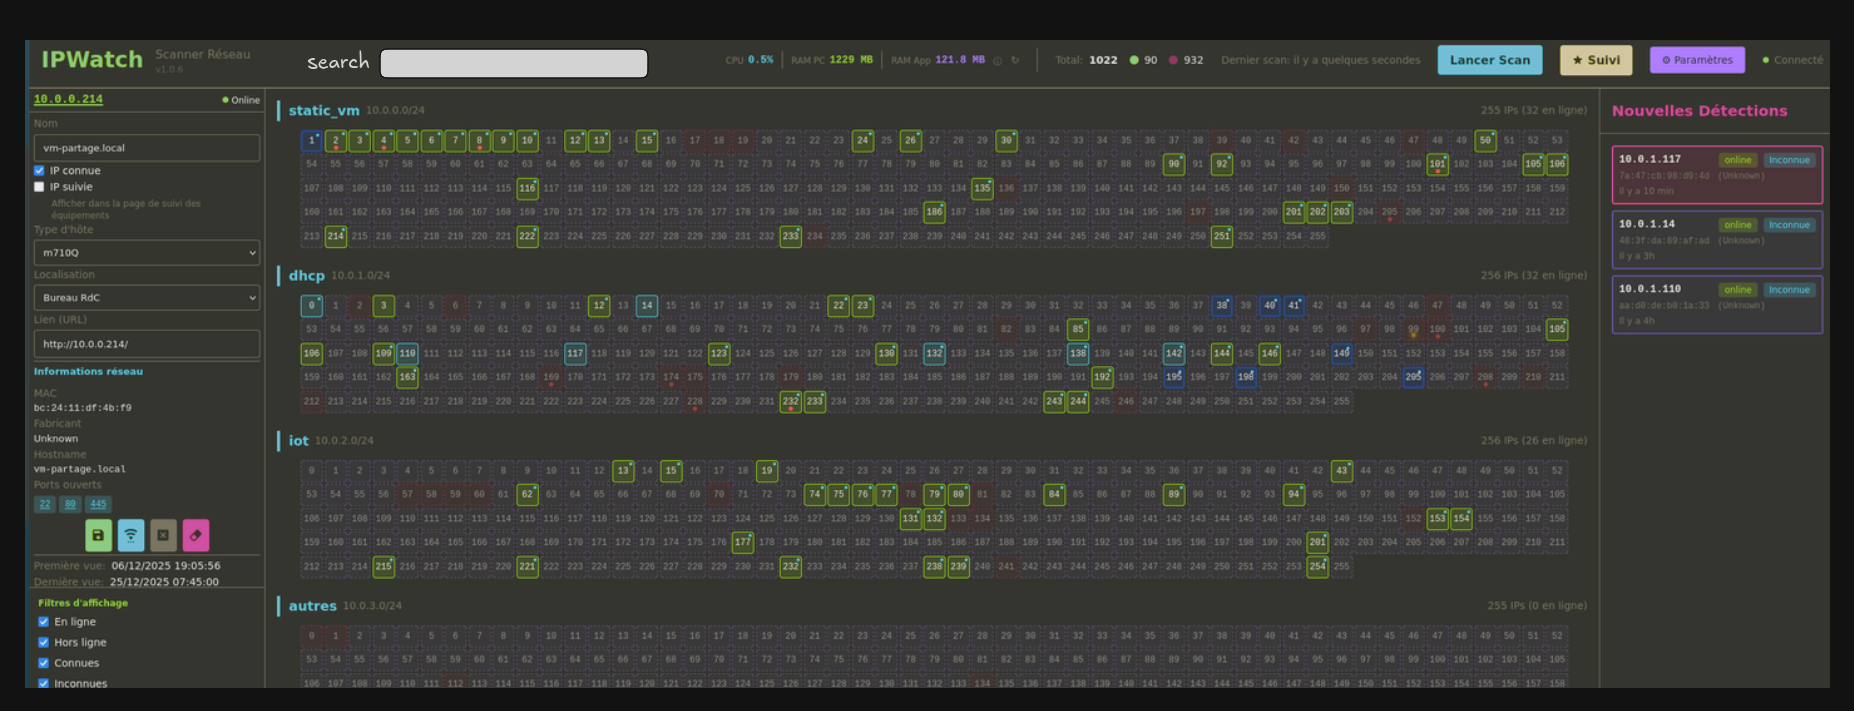1854x711 pixels.
Task: Open port 445 link
Action: (x=97, y=505)
